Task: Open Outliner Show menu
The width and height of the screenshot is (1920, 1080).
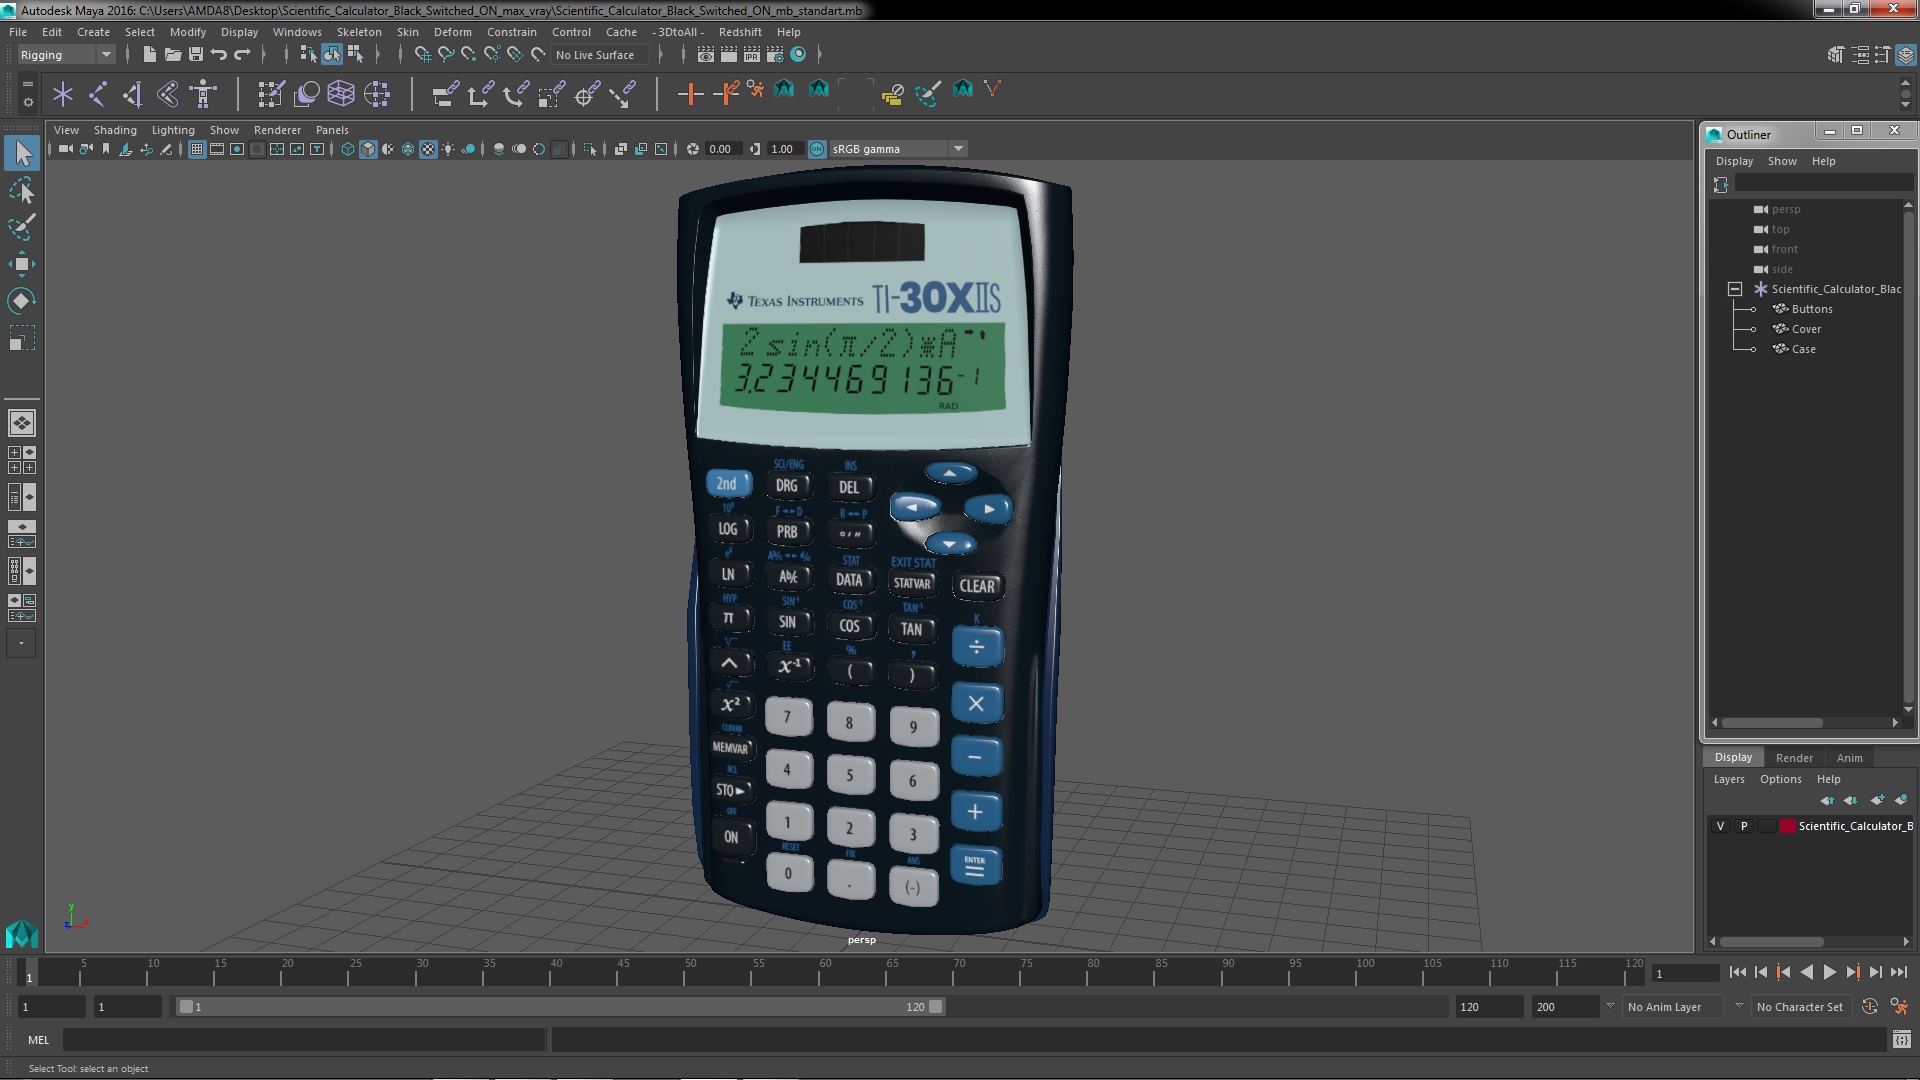Action: coord(1782,161)
